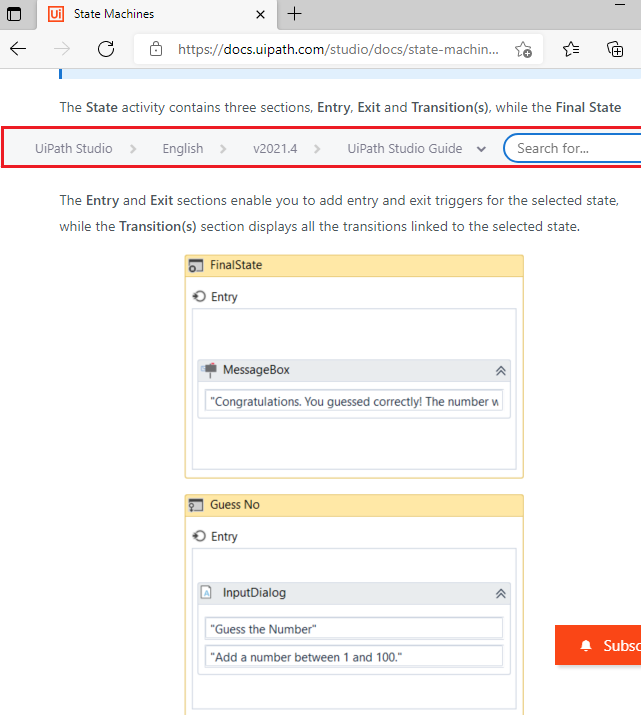Click the MessageBox activity icon
The height and width of the screenshot is (715, 641).
point(209,370)
